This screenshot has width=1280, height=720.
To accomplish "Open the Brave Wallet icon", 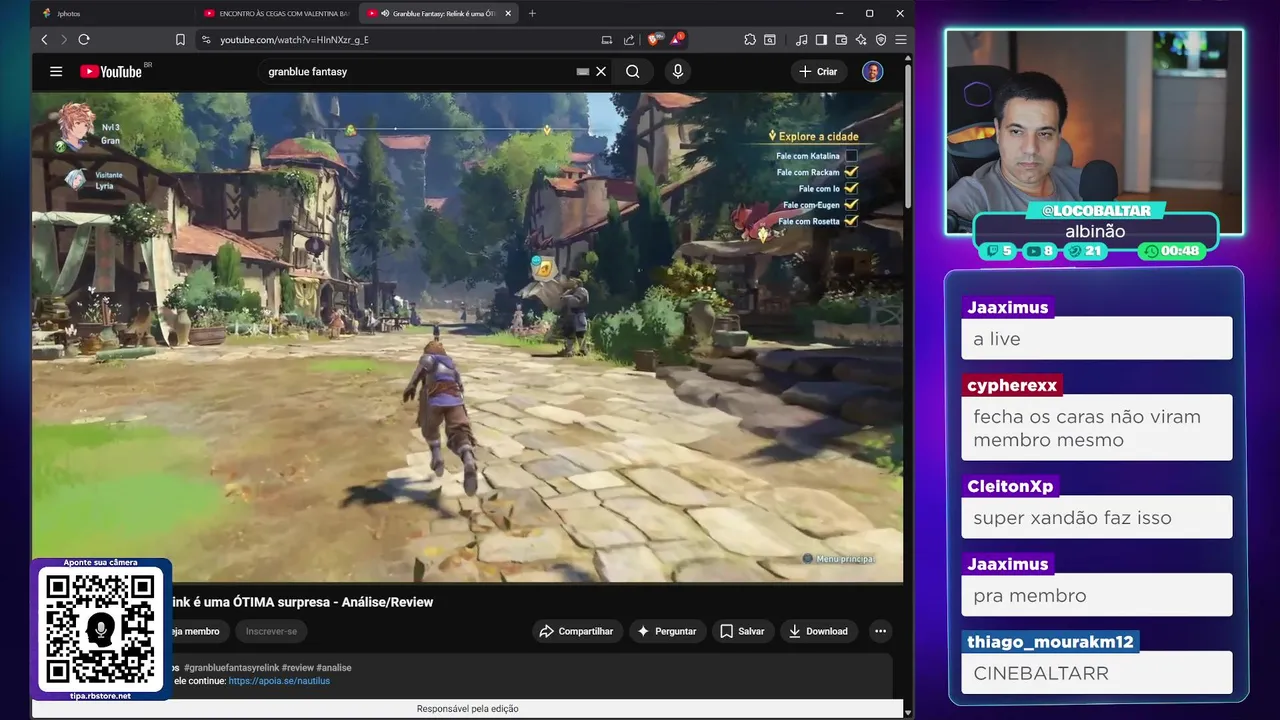I will pos(841,39).
